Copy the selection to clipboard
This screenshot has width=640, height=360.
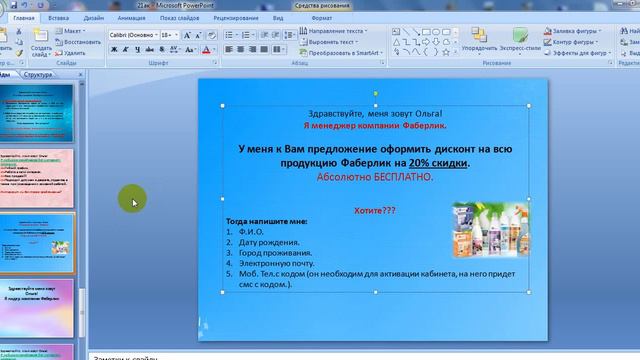[19, 42]
